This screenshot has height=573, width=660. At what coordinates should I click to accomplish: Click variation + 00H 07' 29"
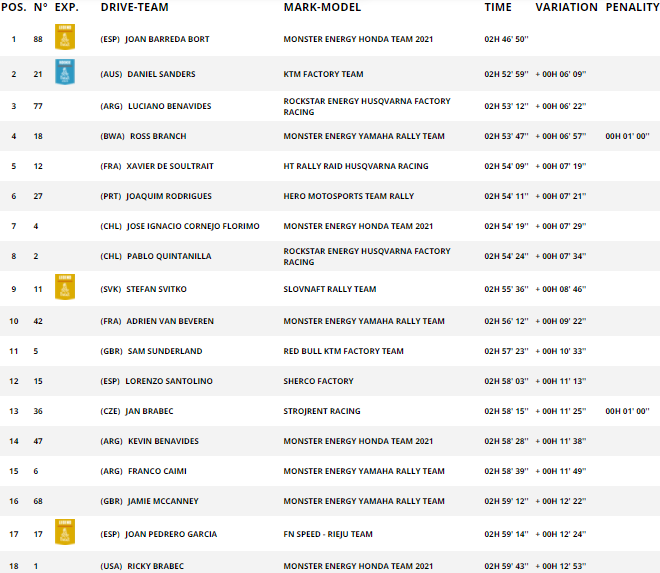(561, 226)
